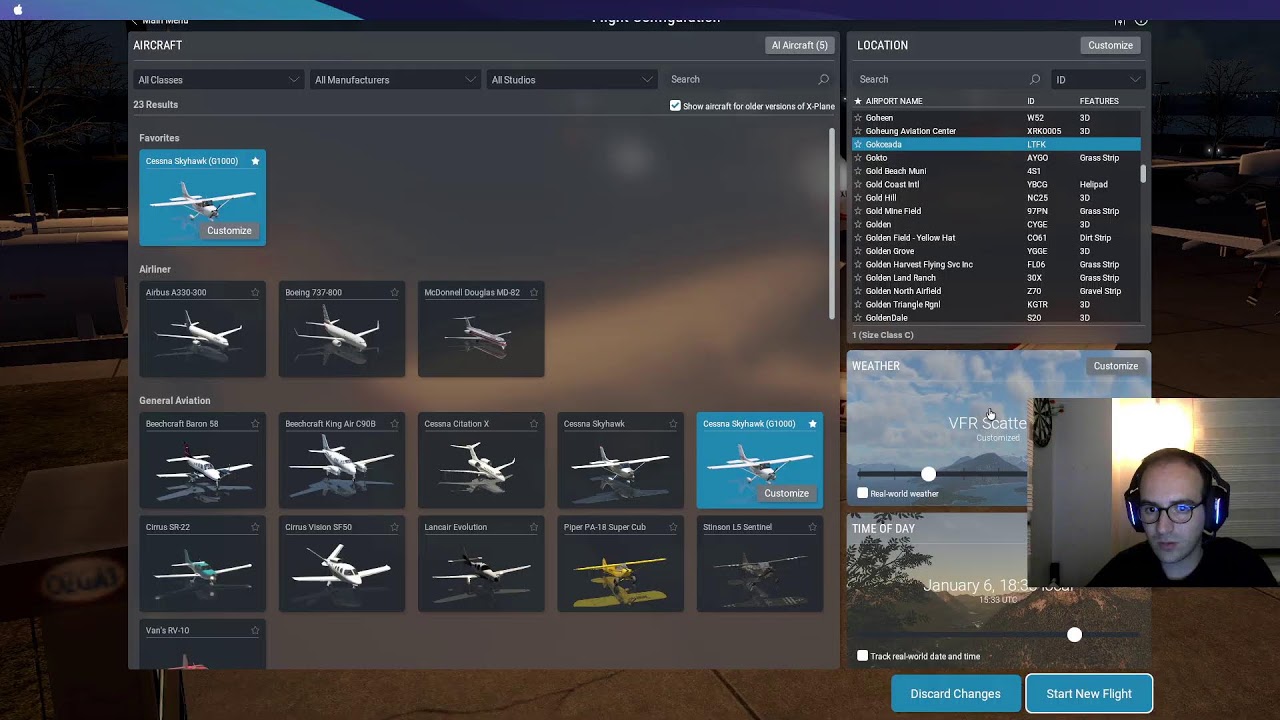Open the All Studios dropdown
The height and width of the screenshot is (720, 1280).
click(x=571, y=80)
